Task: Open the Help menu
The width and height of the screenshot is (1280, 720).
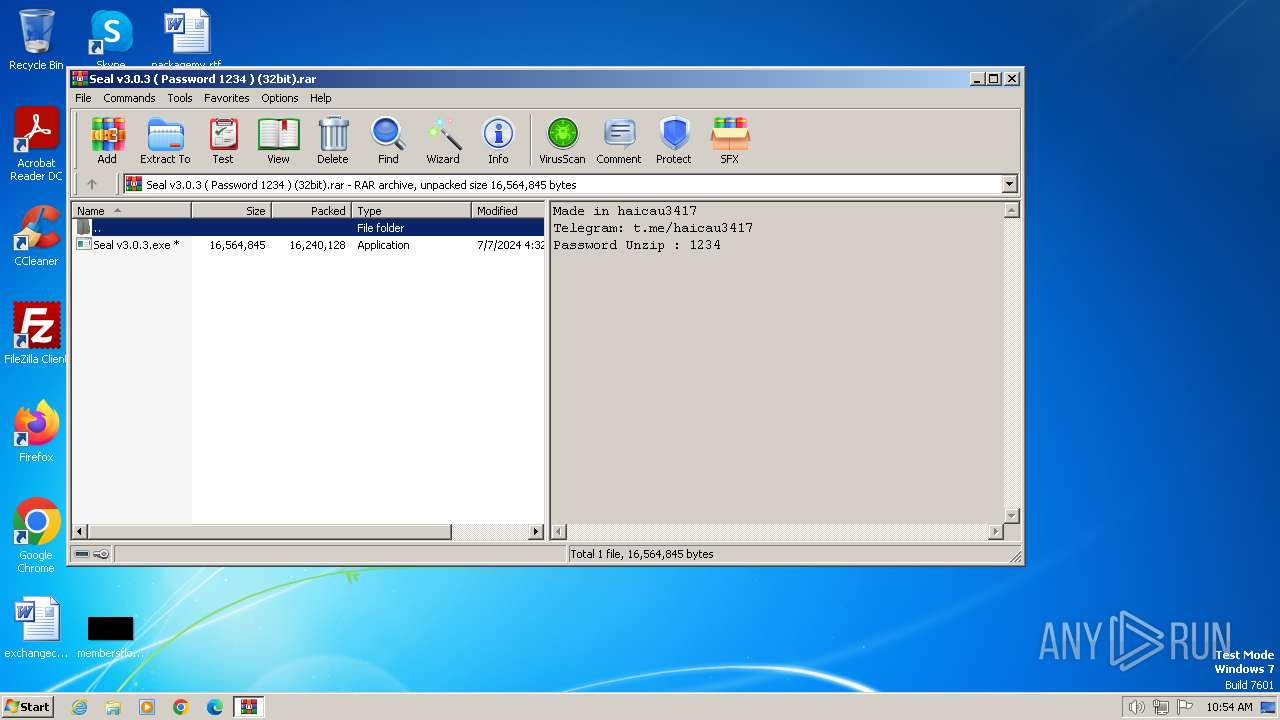Action: point(320,98)
